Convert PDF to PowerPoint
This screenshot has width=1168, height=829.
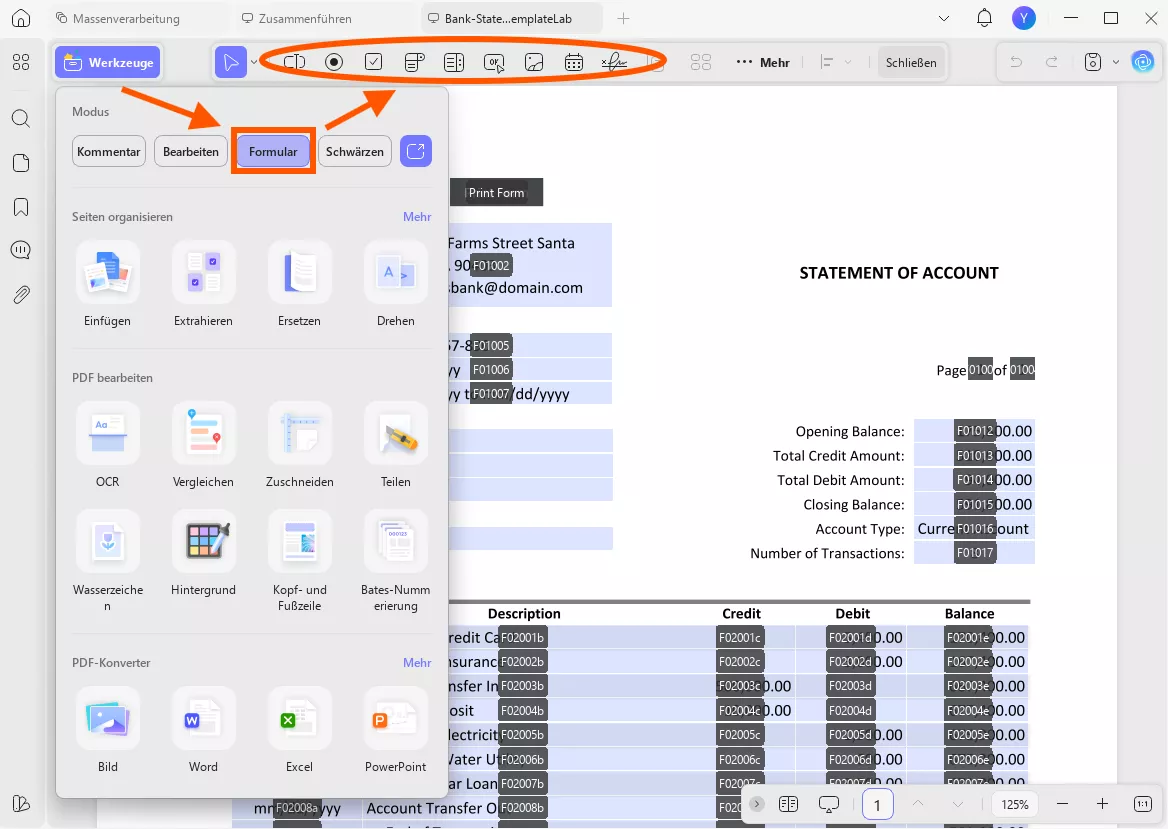(x=396, y=731)
